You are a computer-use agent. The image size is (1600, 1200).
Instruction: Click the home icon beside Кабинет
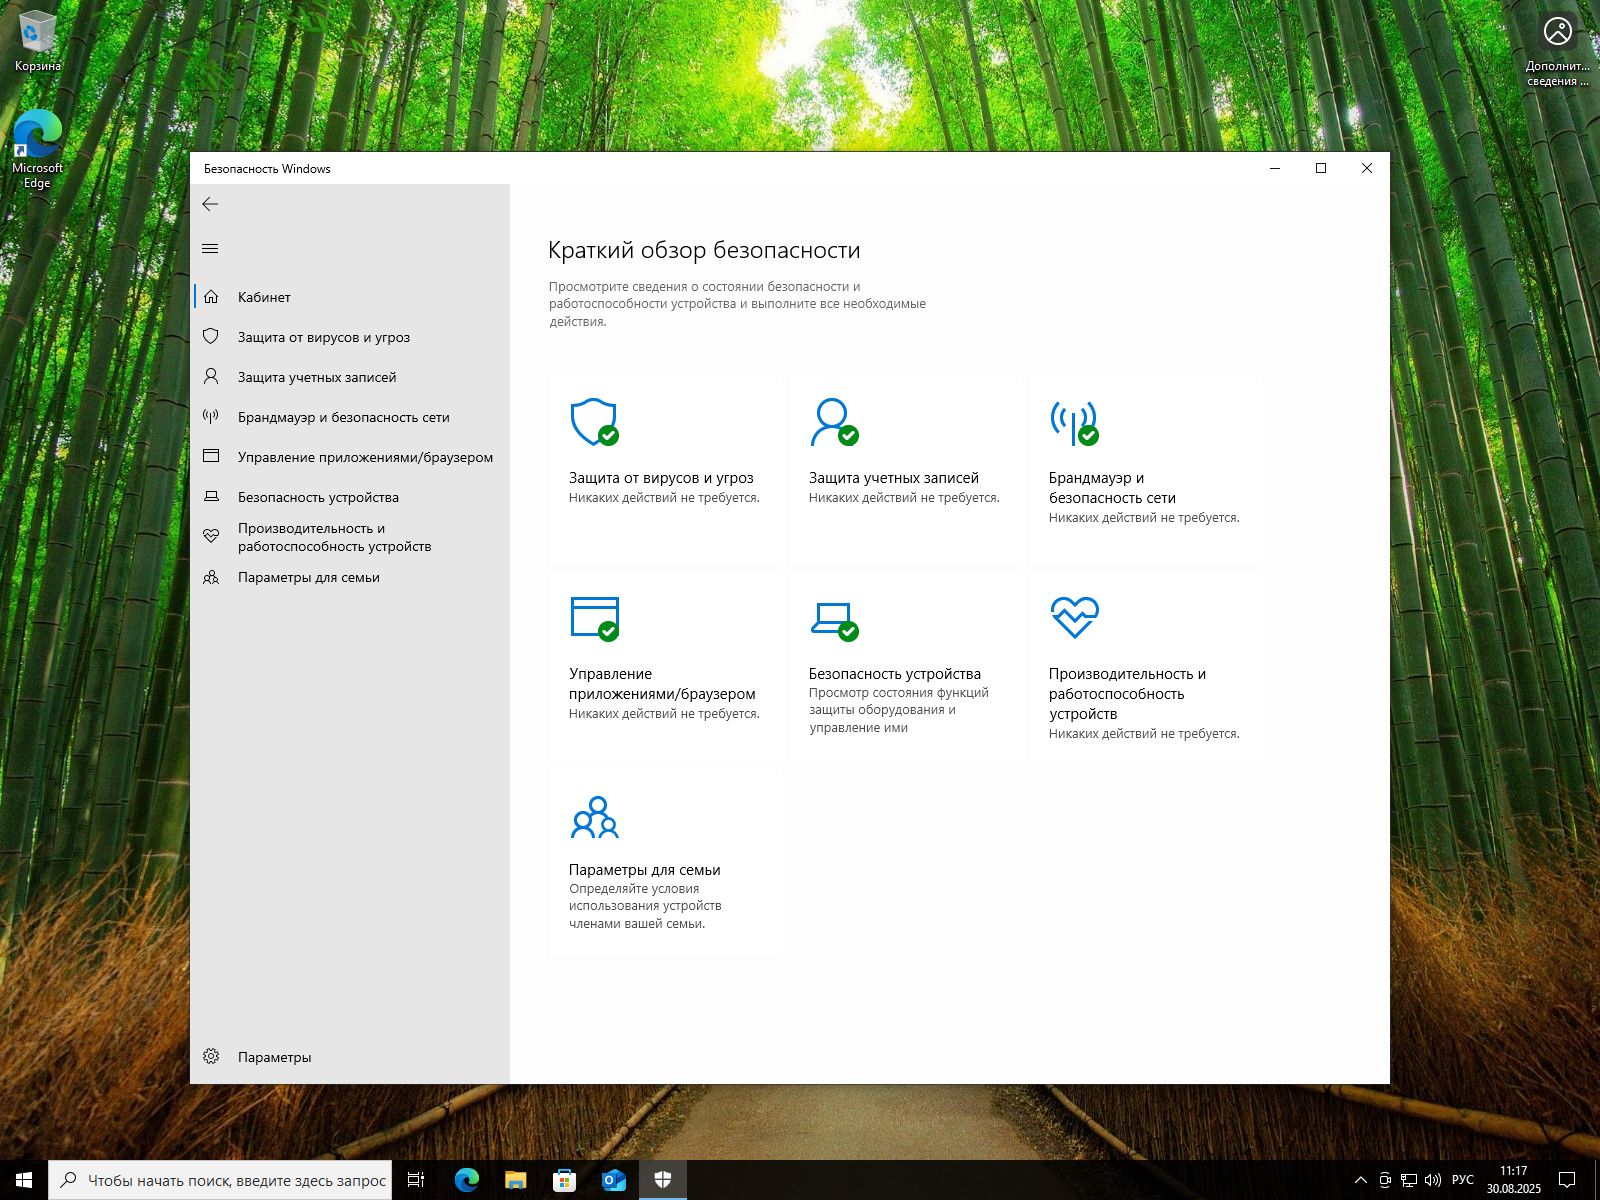pyautogui.click(x=211, y=297)
